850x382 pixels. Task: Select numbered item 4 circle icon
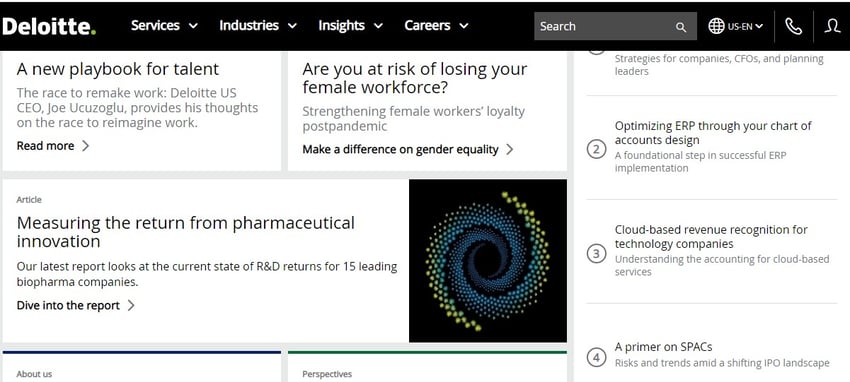pyautogui.click(x=596, y=357)
